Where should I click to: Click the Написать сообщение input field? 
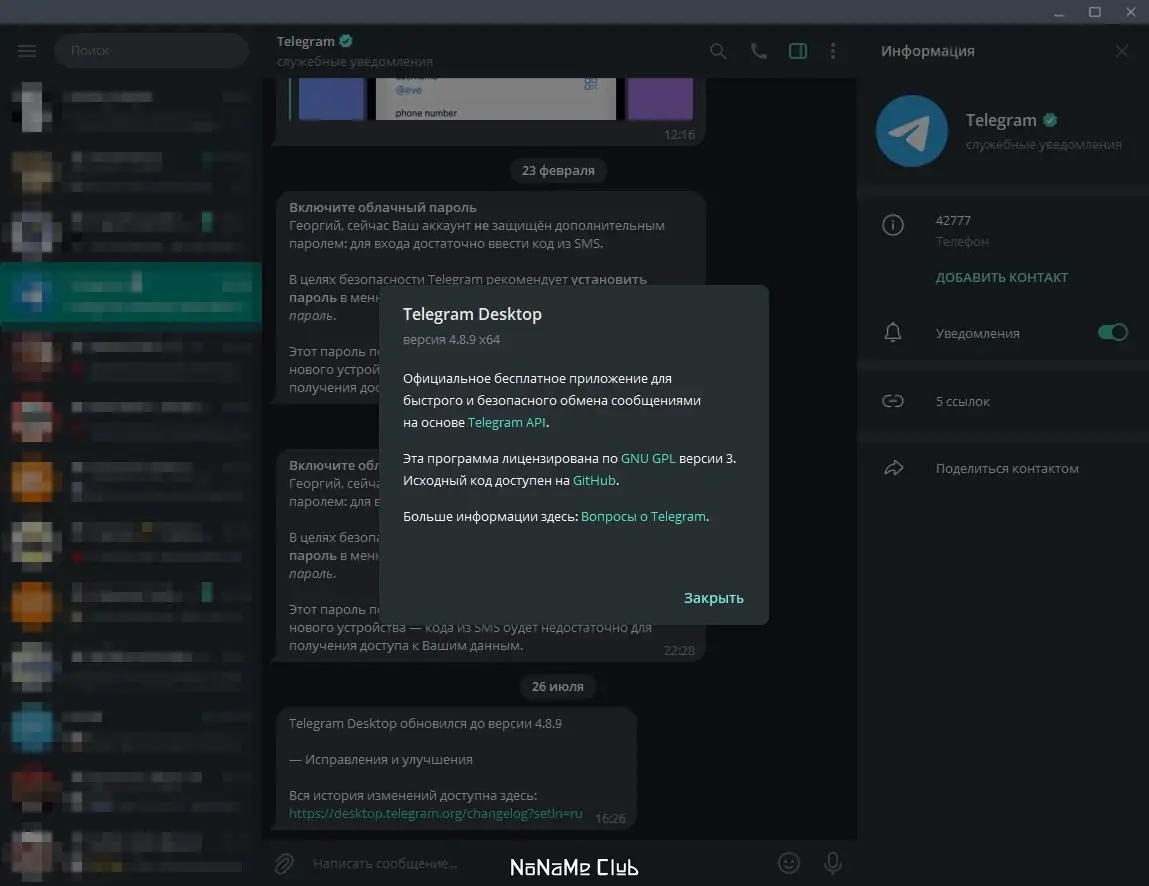pyautogui.click(x=539, y=863)
